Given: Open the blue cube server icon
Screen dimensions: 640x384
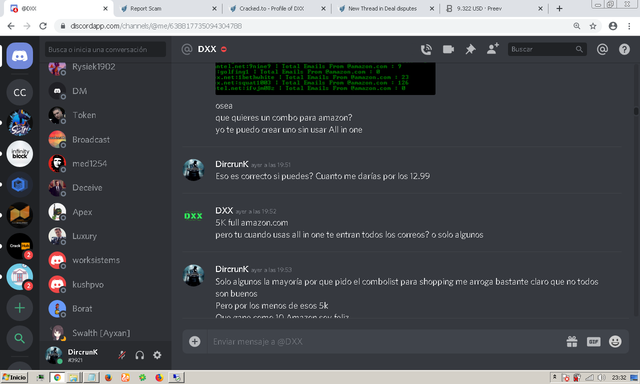Looking at the screenshot, I should pos(20,184).
